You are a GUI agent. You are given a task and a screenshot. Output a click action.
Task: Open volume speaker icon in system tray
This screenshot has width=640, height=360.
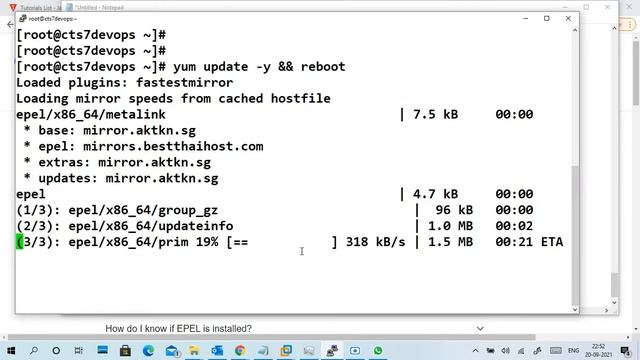[505, 350]
